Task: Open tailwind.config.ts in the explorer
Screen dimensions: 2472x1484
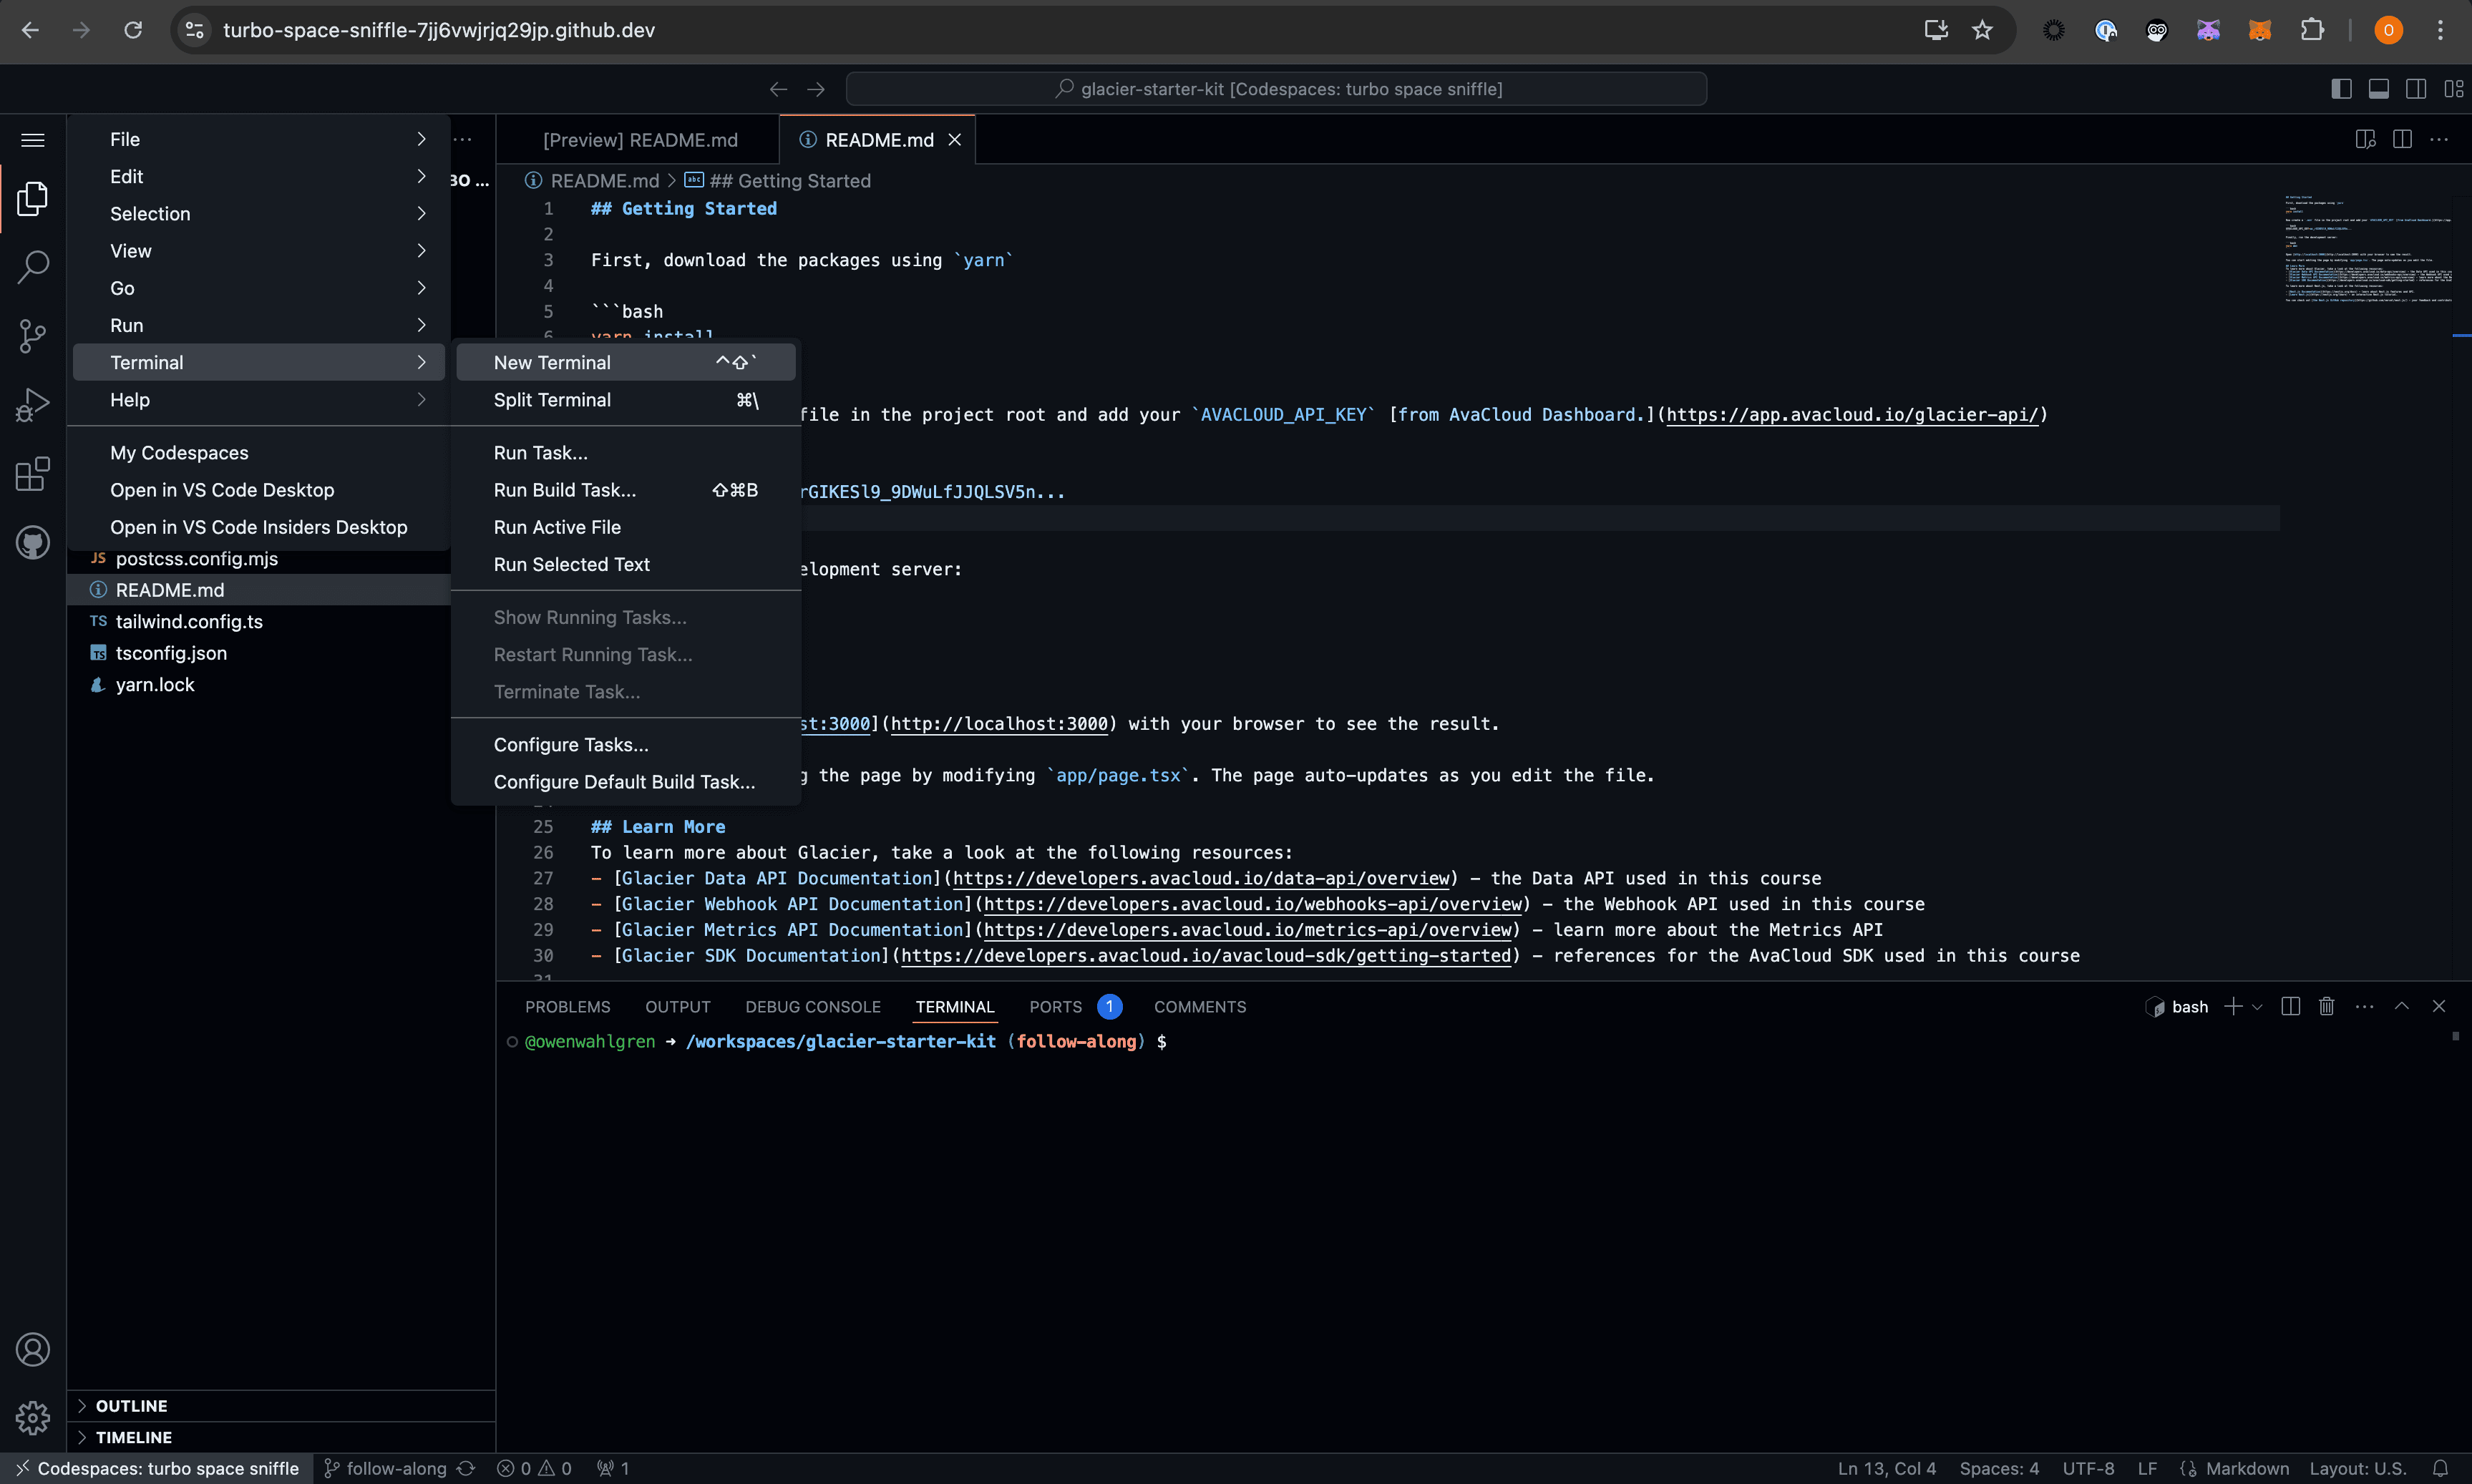Action: click(189, 621)
